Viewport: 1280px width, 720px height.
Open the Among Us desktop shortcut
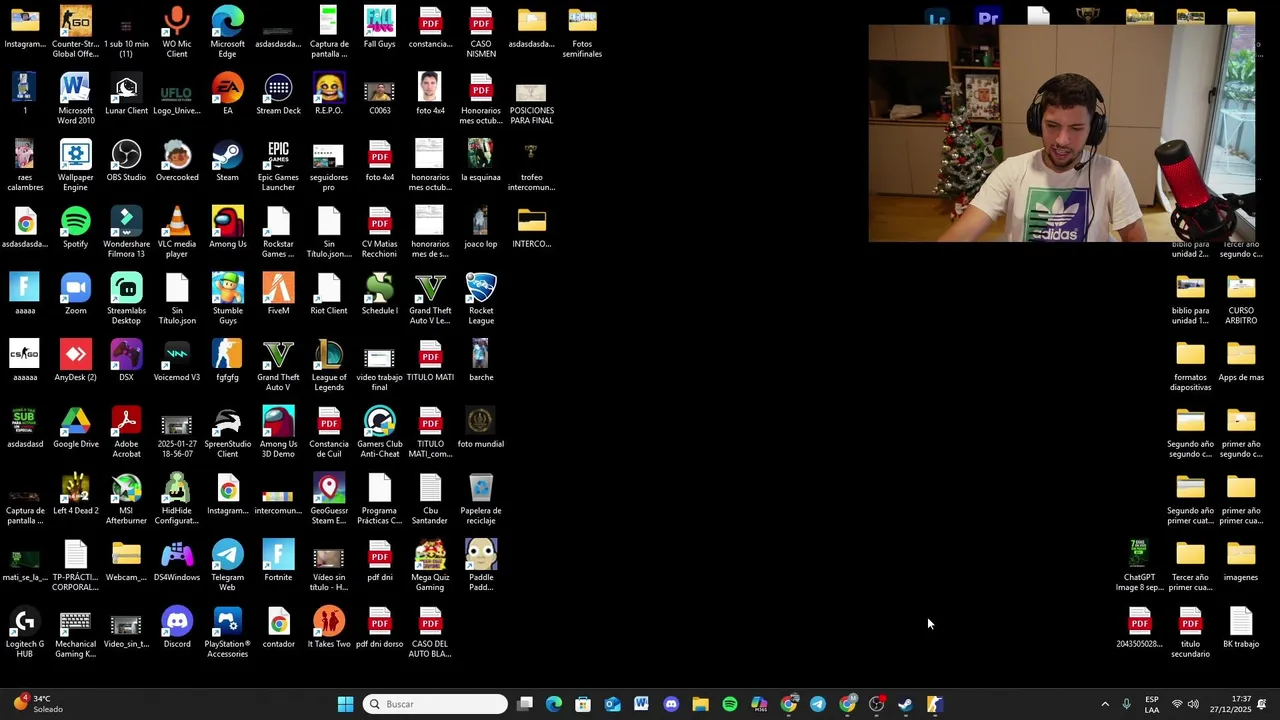(x=227, y=227)
